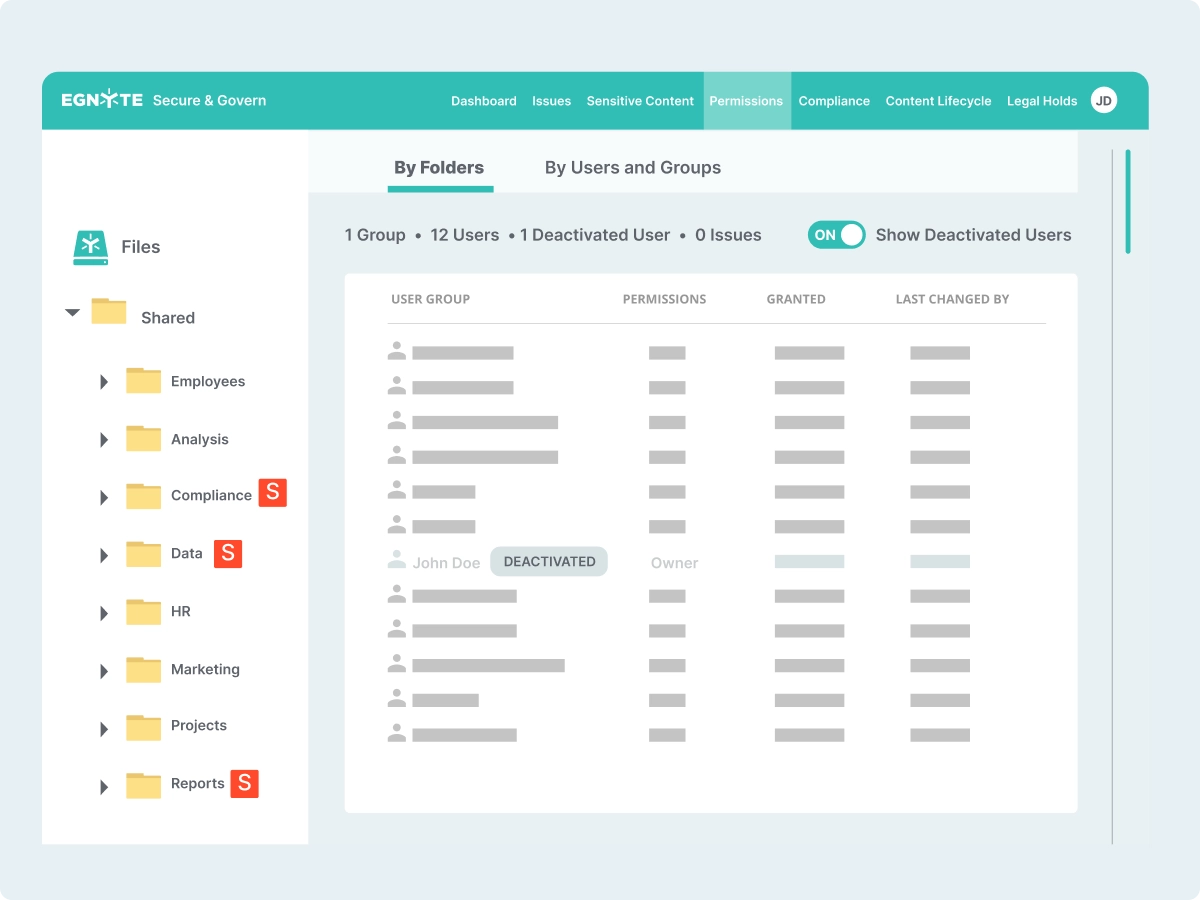Click the Shared folder icon
The height and width of the screenshot is (900, 1200).
[x=108, y=312]
